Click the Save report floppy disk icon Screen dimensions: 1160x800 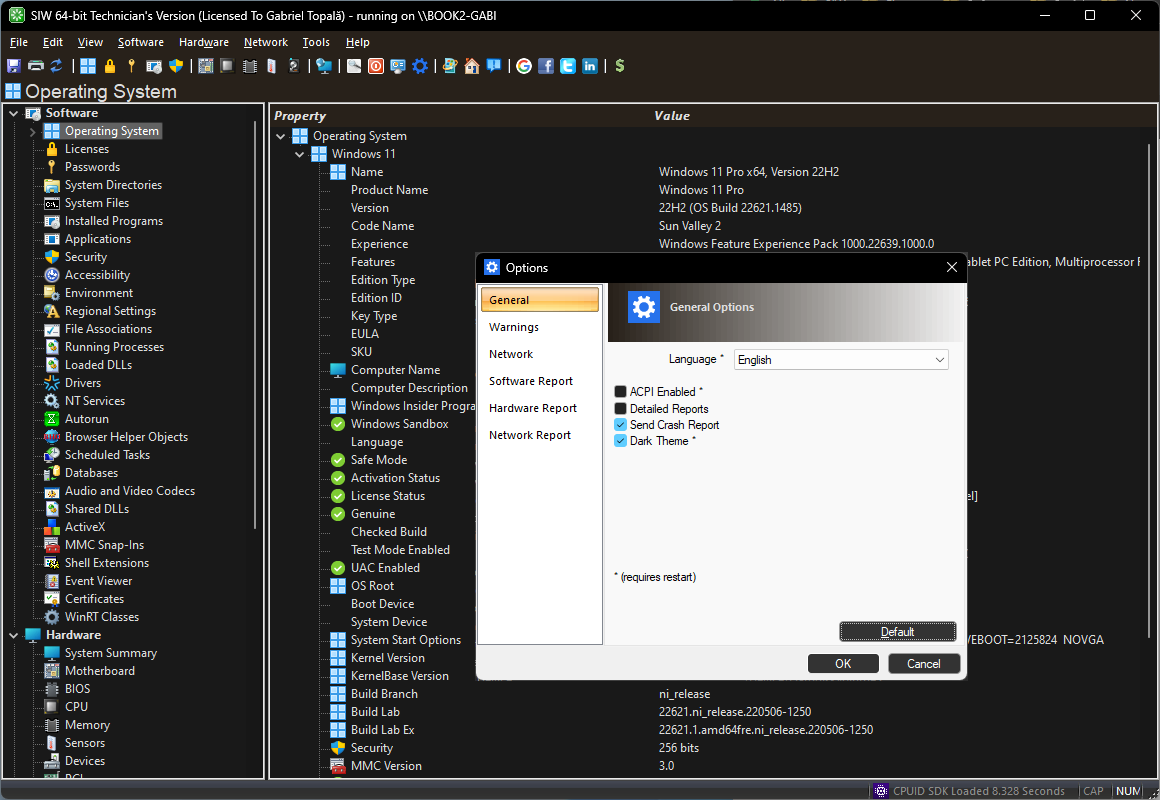click(13, 66)
